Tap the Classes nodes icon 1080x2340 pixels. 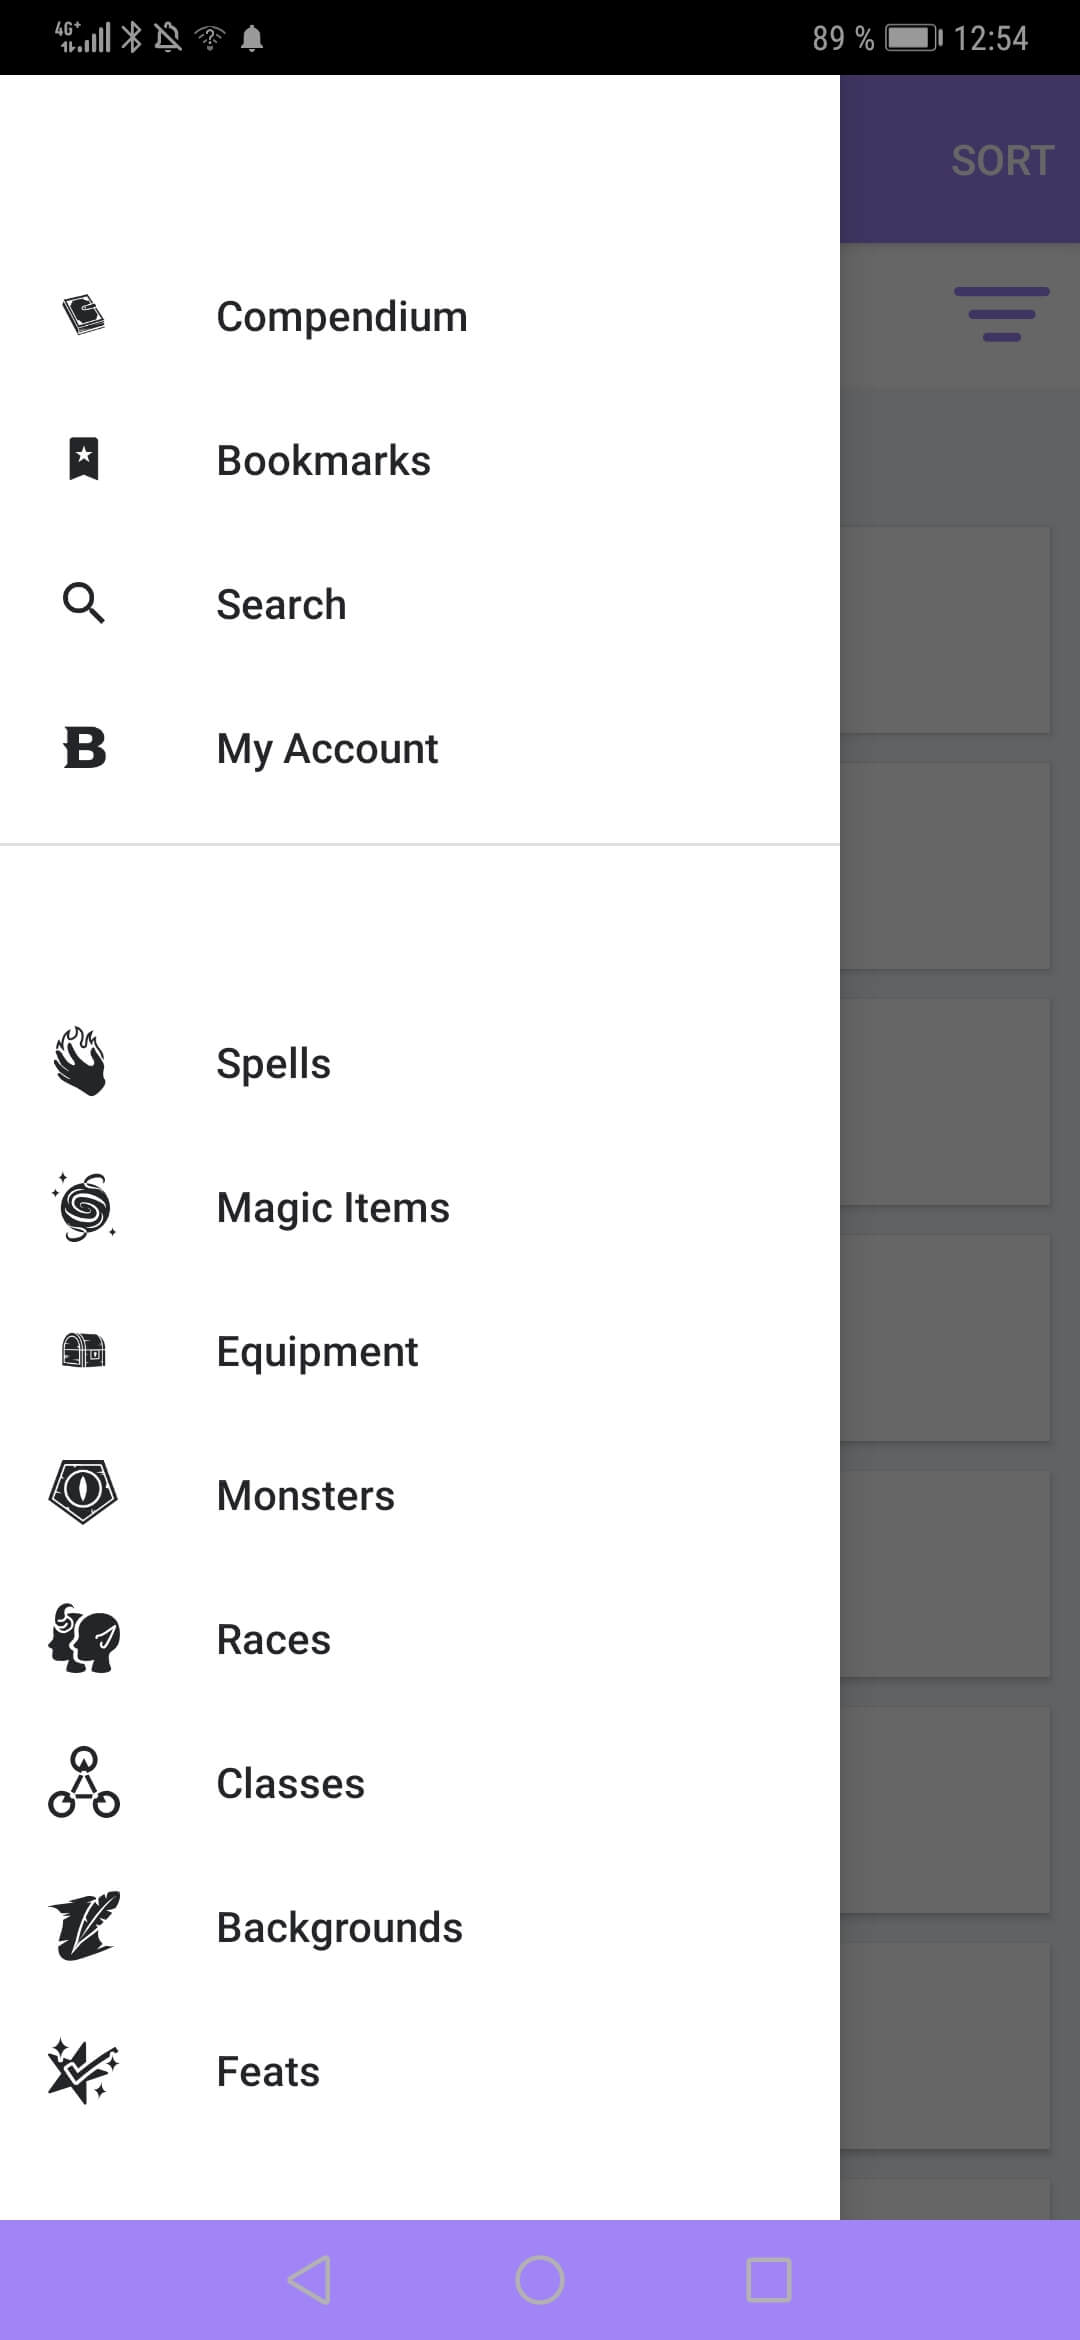(x=84, y=1782)
